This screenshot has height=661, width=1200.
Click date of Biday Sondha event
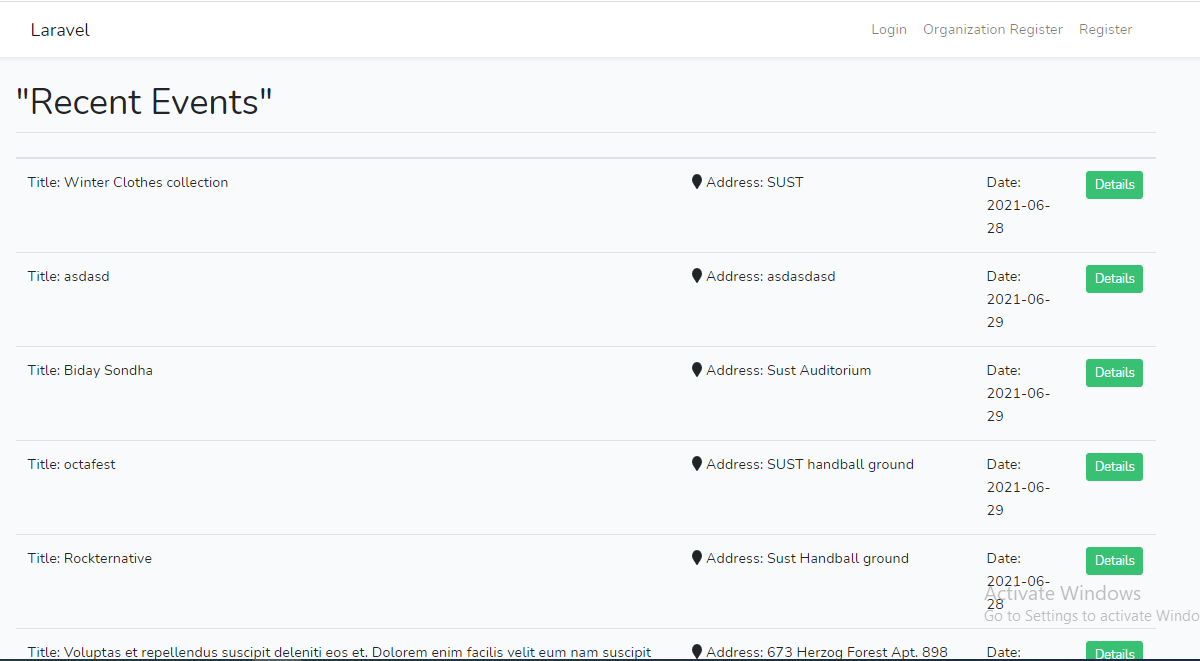pyautogui.click(x=1018, y=393)
